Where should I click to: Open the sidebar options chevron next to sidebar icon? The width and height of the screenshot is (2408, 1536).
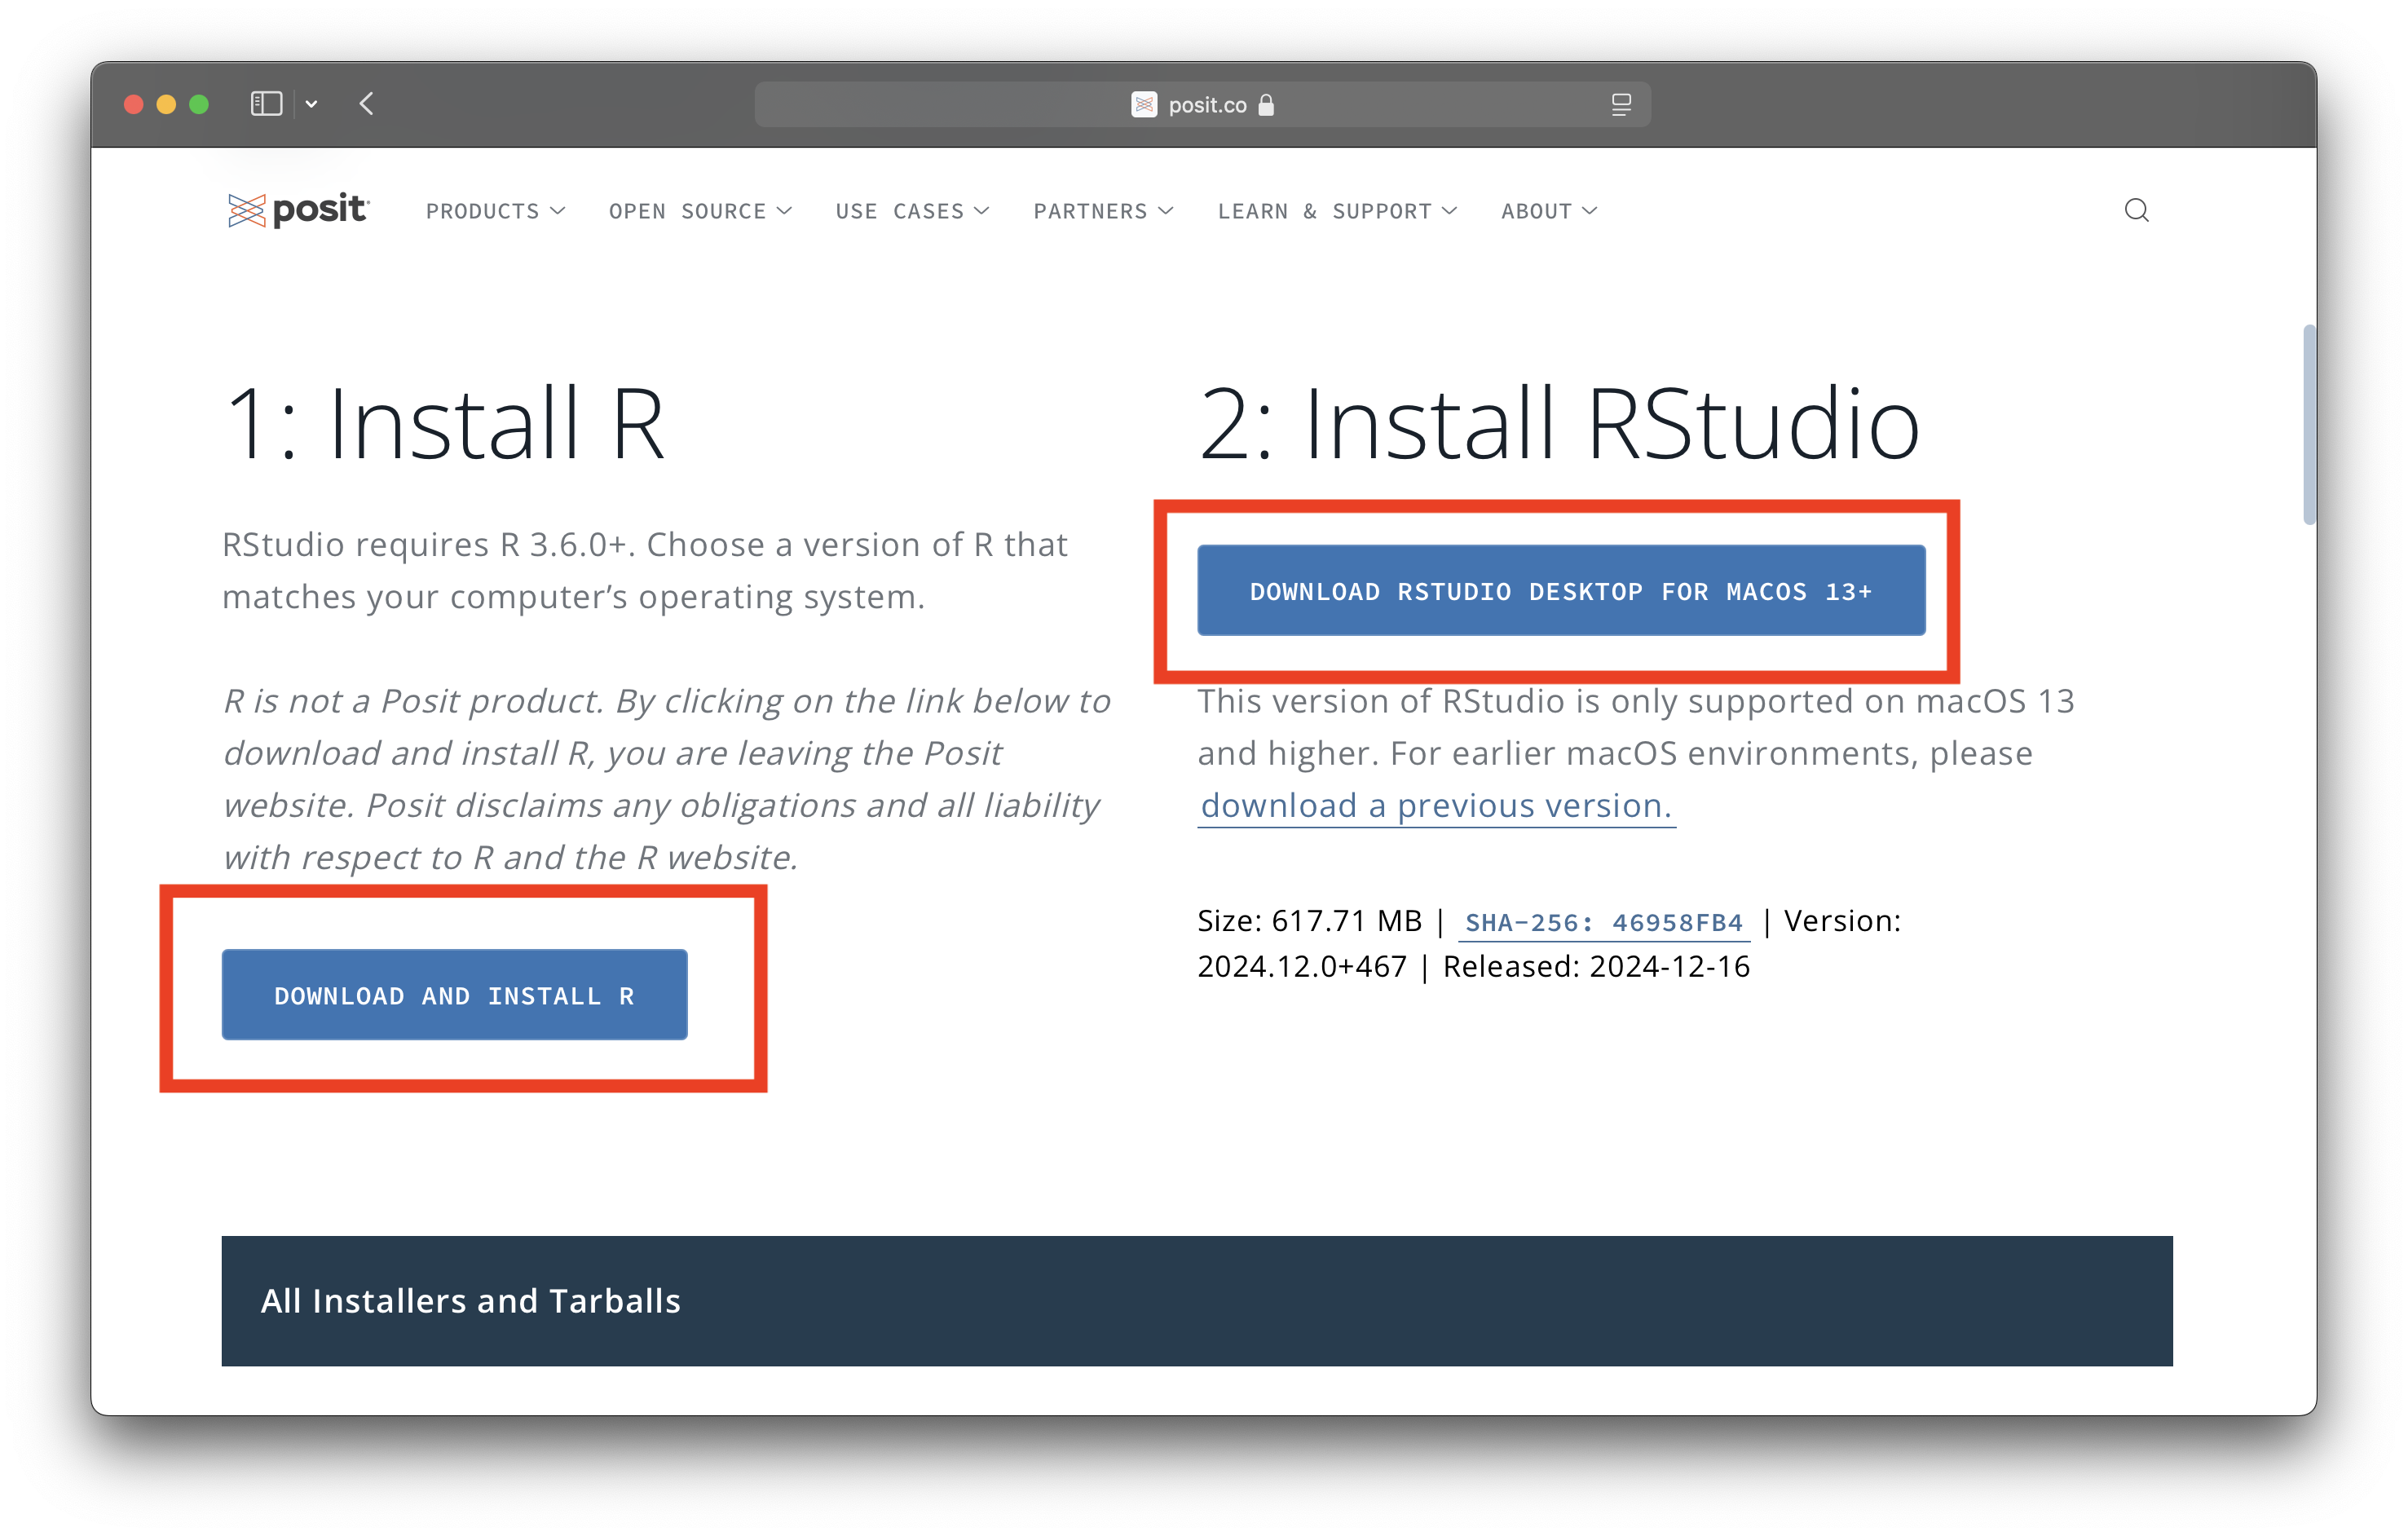point(312,104)
